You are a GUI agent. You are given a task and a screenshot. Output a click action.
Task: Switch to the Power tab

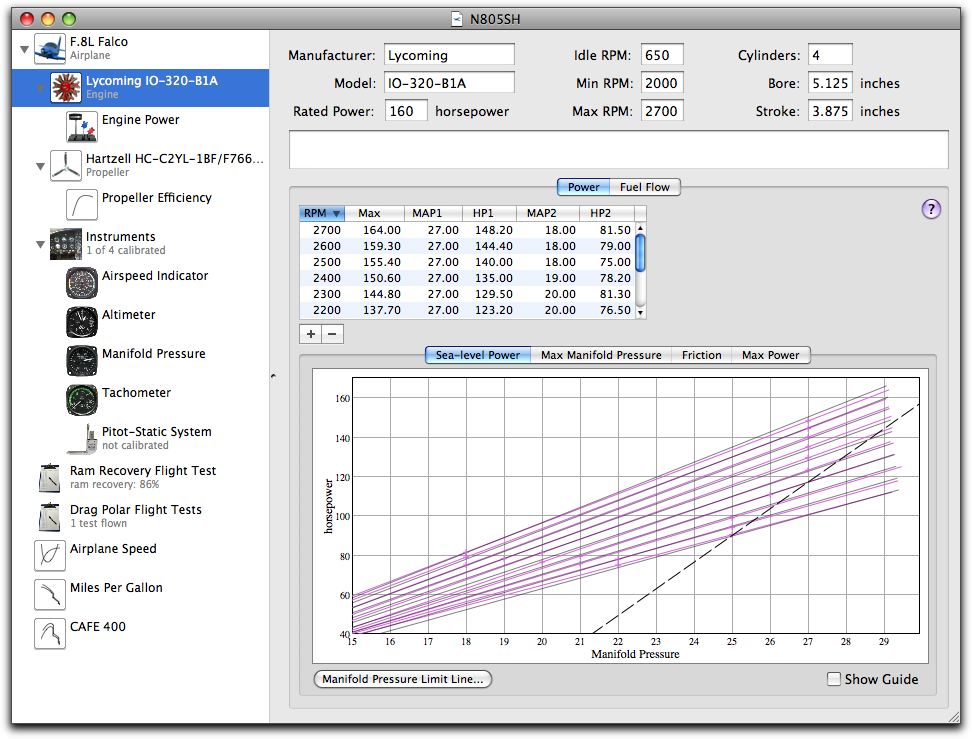point(583,187)
